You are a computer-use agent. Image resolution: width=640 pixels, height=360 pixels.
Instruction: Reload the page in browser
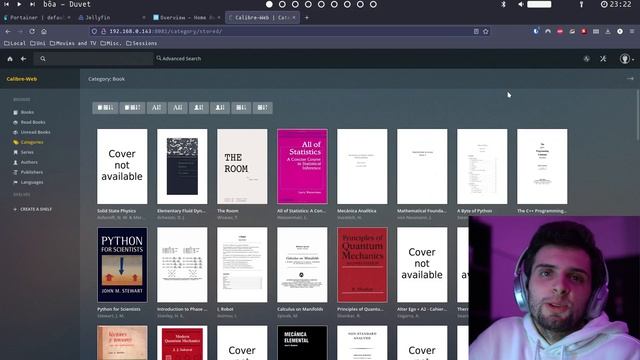[x=32, y=31]
